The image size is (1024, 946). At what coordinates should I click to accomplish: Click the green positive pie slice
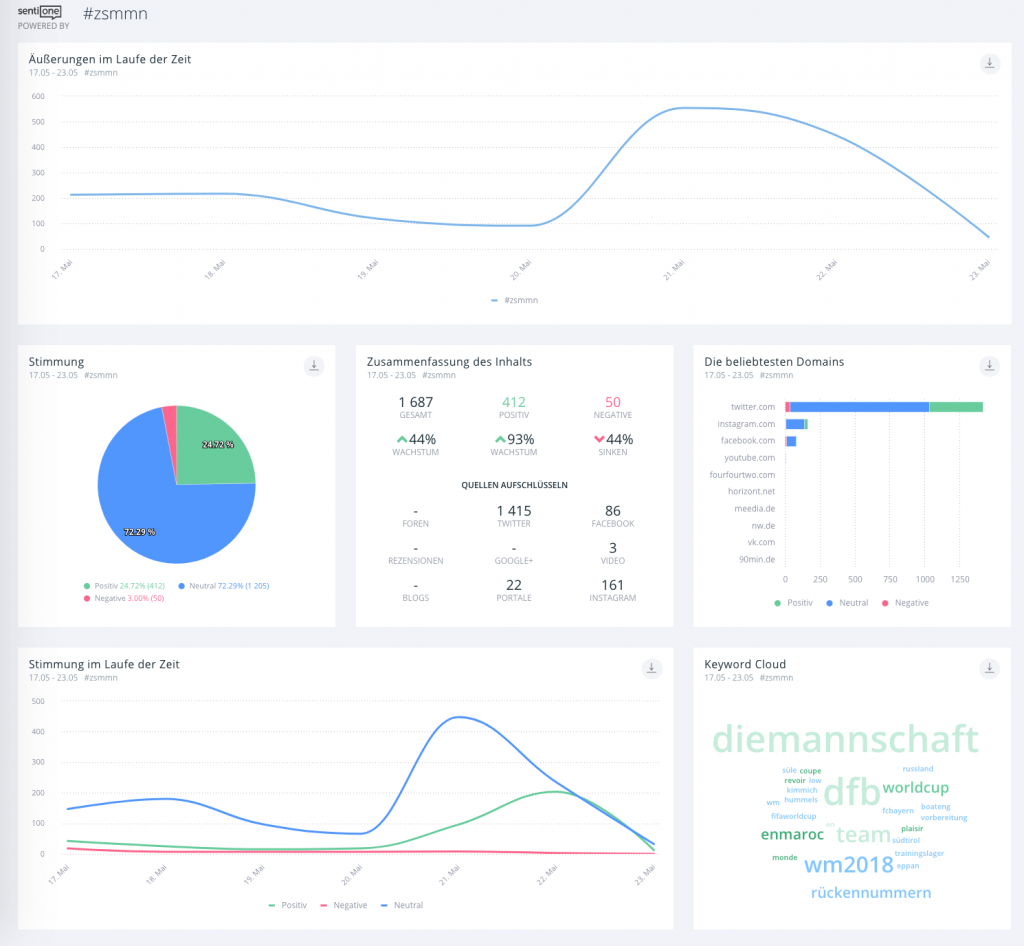212,452
